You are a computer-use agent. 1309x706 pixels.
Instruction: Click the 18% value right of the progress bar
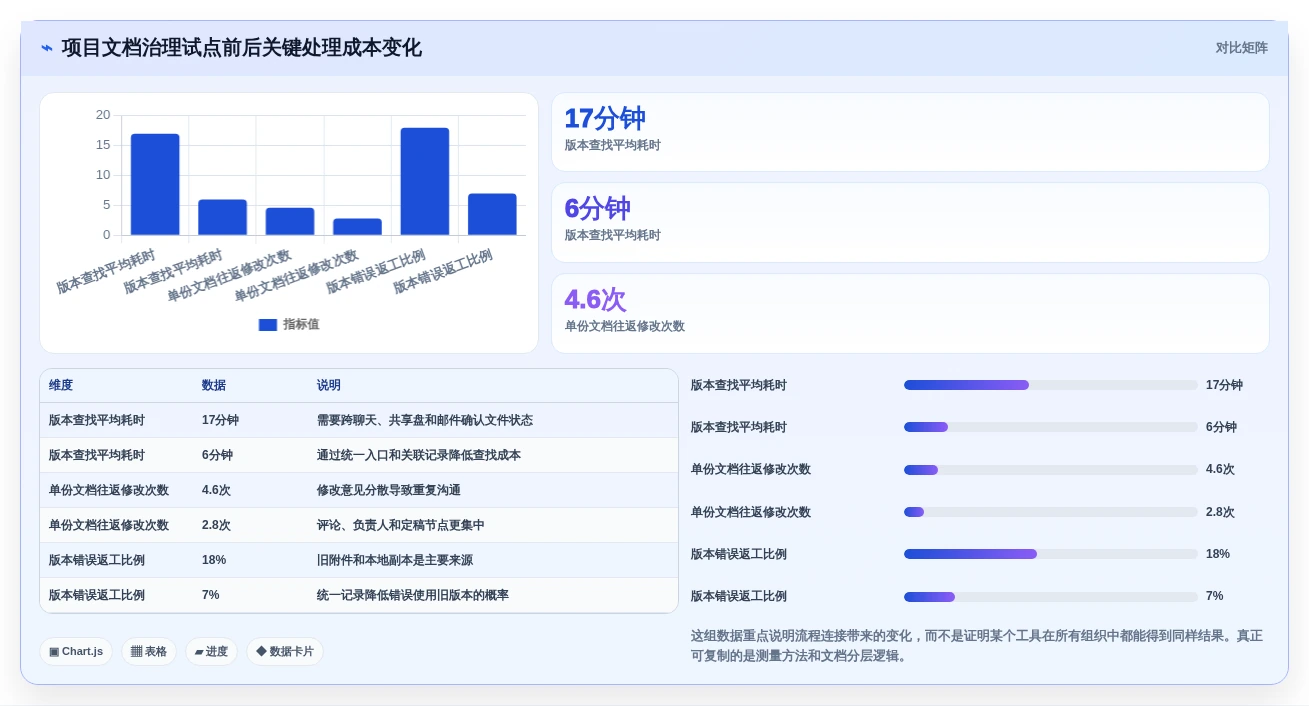[1218, 554]
